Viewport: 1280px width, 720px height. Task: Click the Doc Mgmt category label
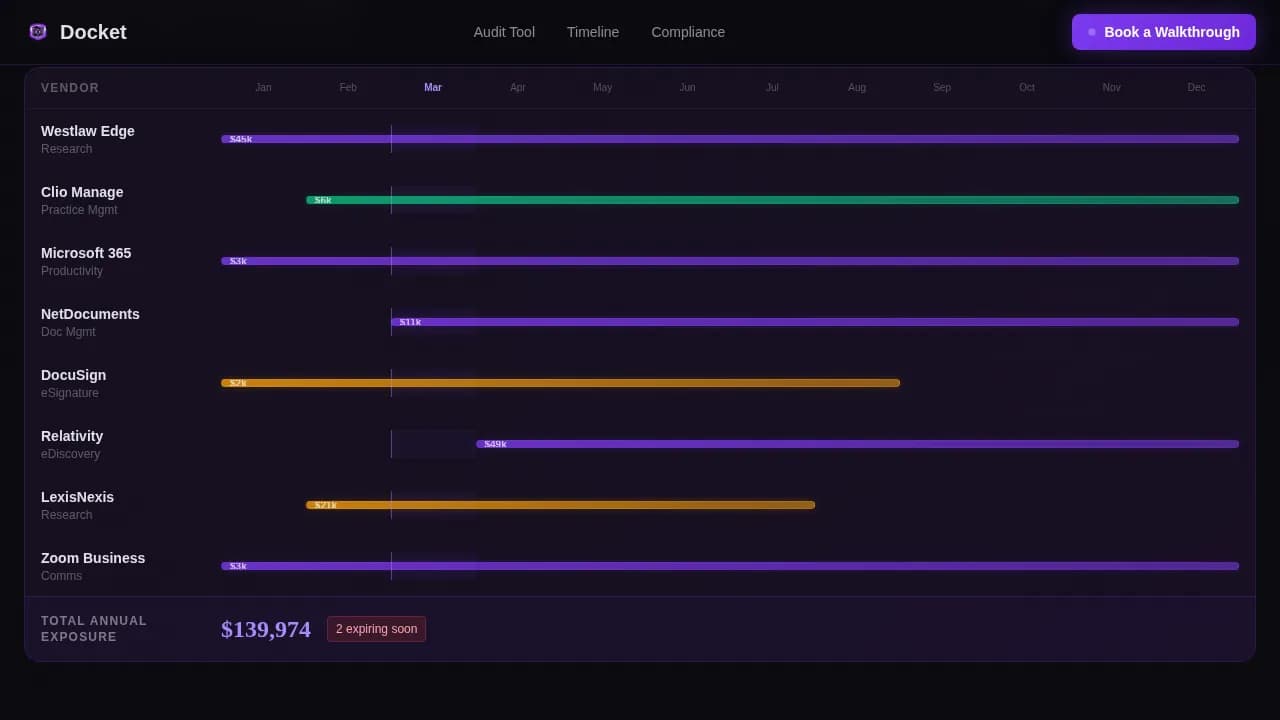pyautogui.click(x=68, y=332)
